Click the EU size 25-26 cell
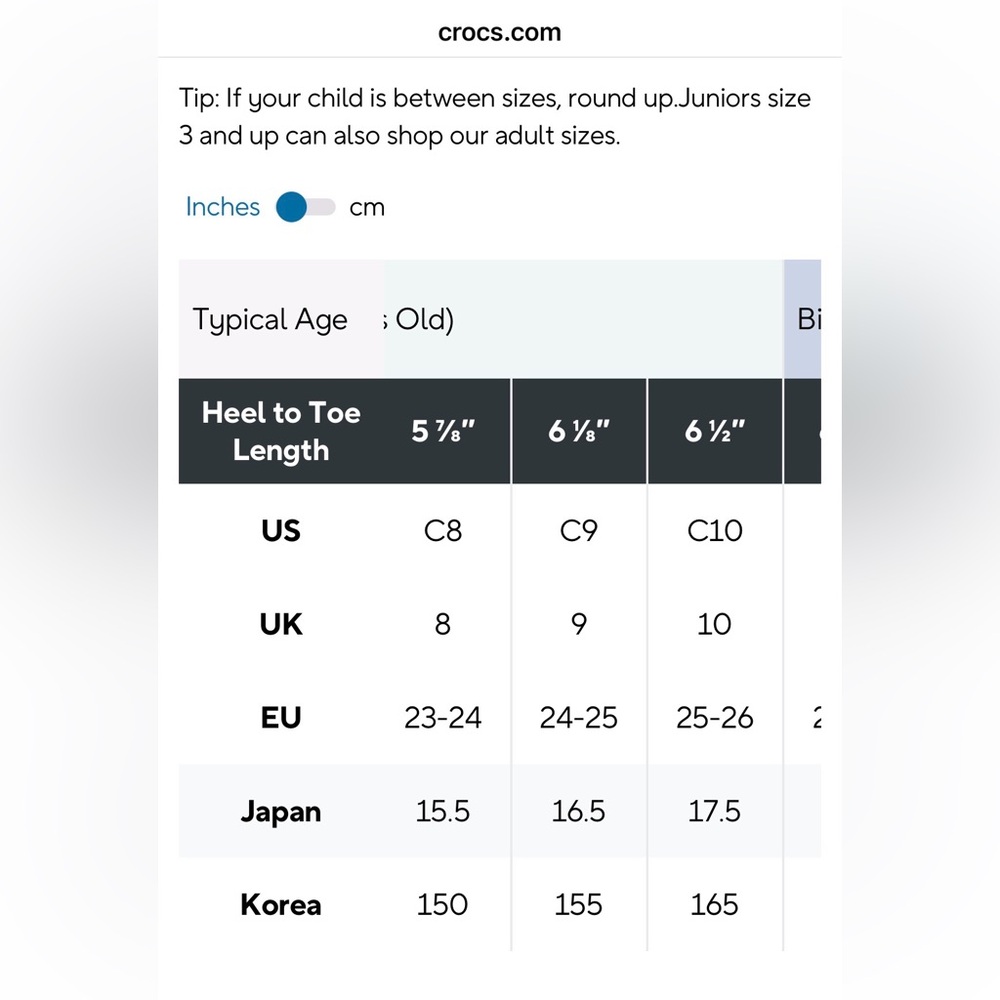The height and width of the screenshot is (1000, 1000). click(x=714, y=717)
